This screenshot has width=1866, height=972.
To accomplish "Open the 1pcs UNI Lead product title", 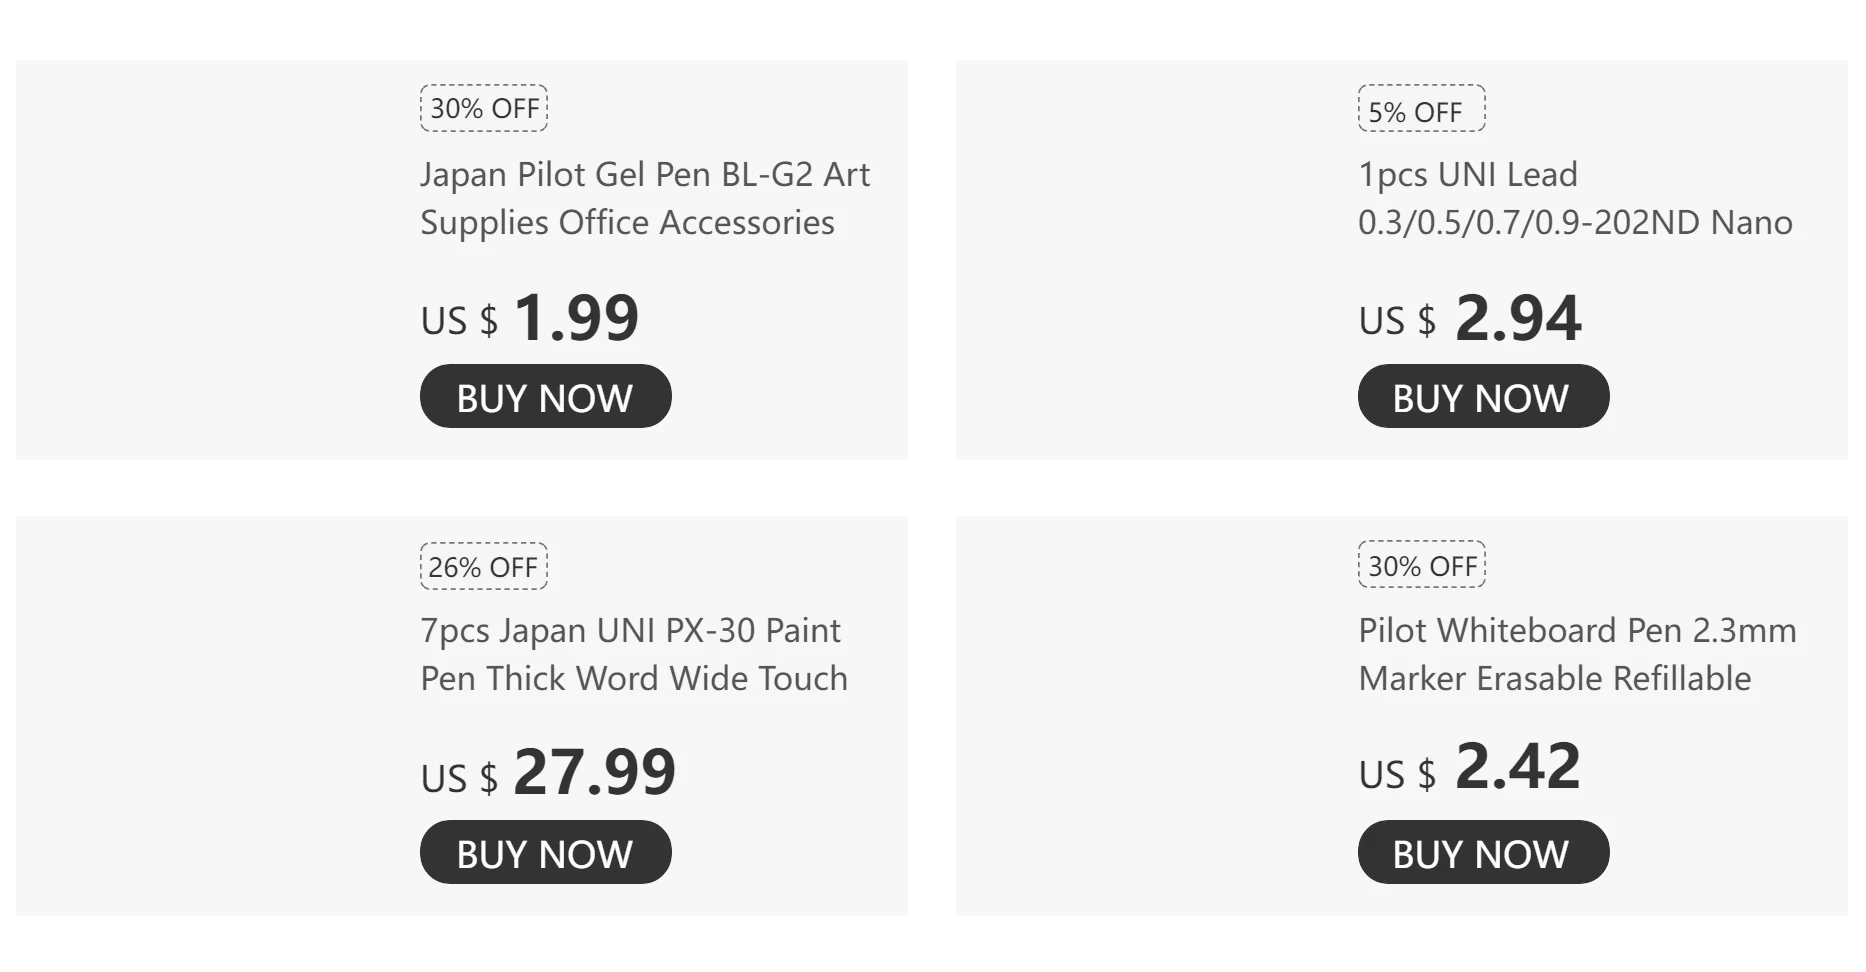I will pyautogui.click(x=1574, y=198).
